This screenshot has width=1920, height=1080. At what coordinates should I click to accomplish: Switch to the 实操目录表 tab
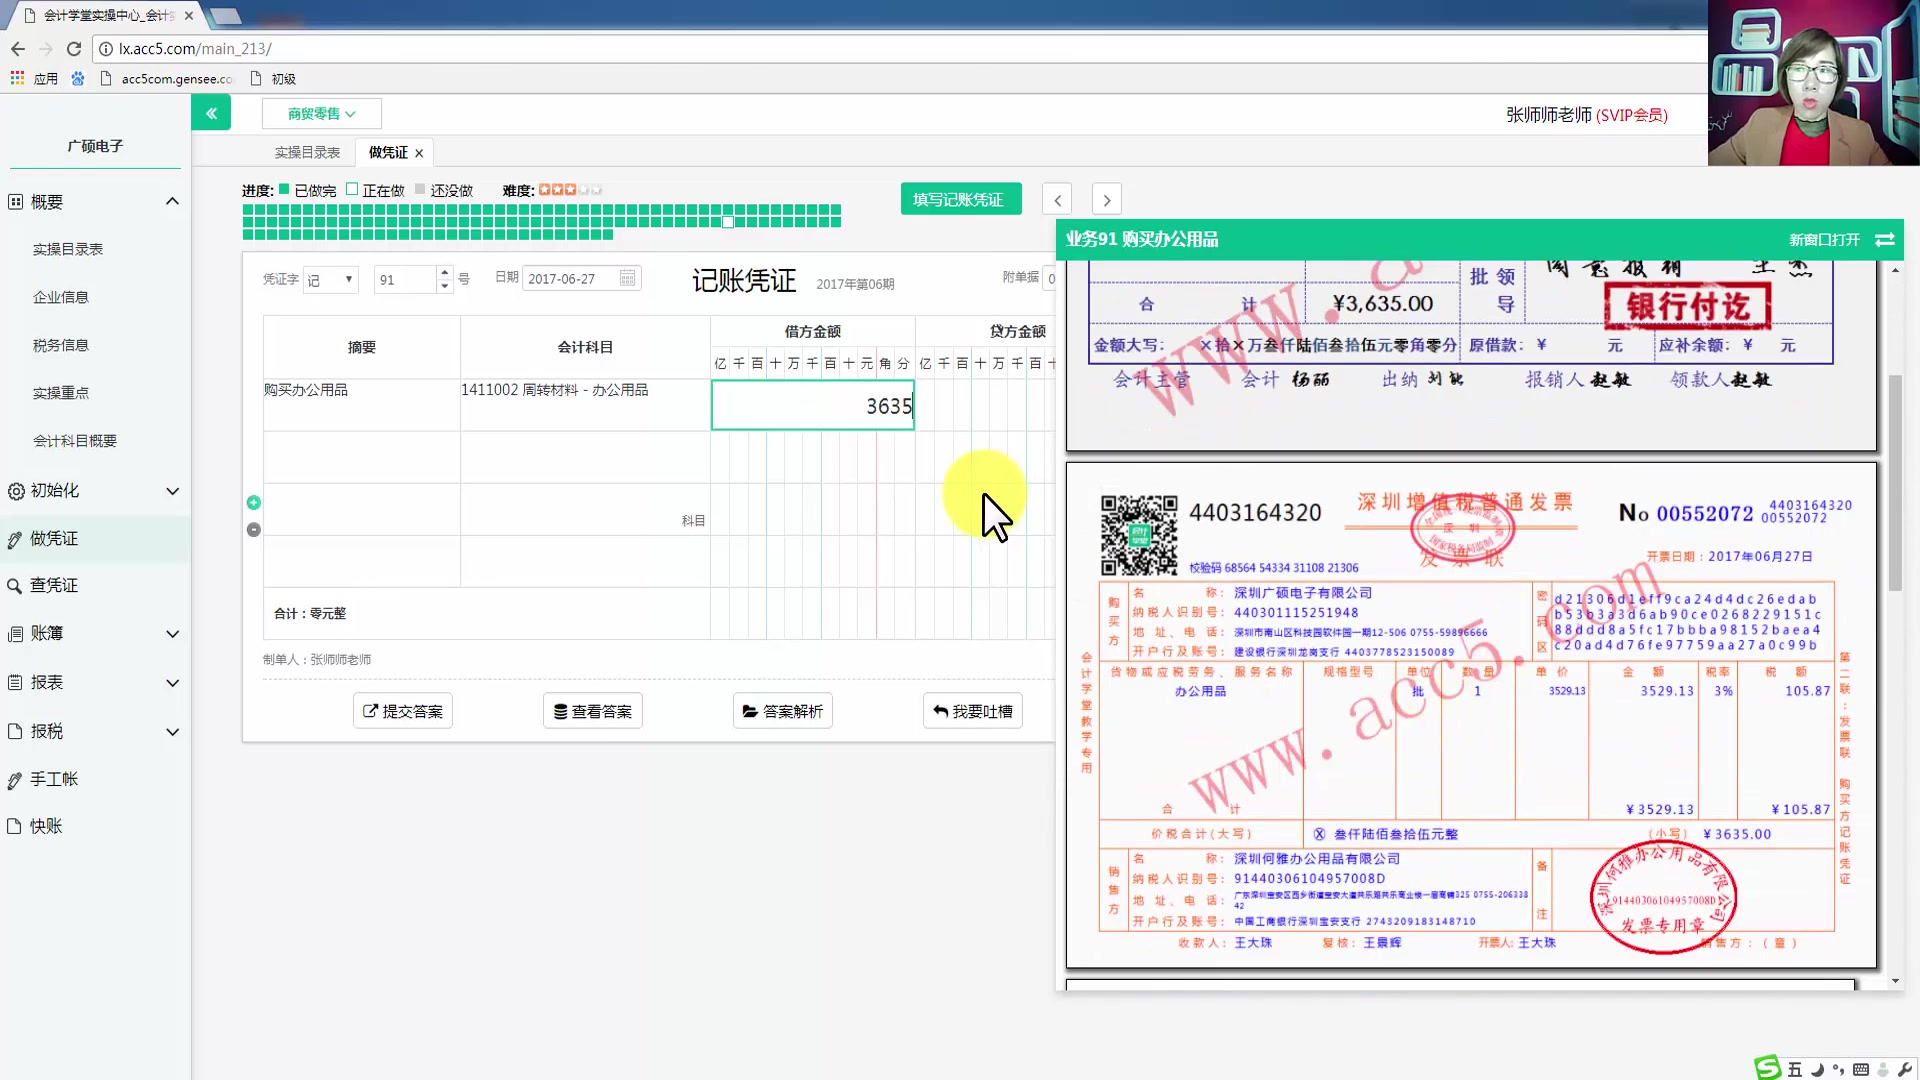point(307,153)
